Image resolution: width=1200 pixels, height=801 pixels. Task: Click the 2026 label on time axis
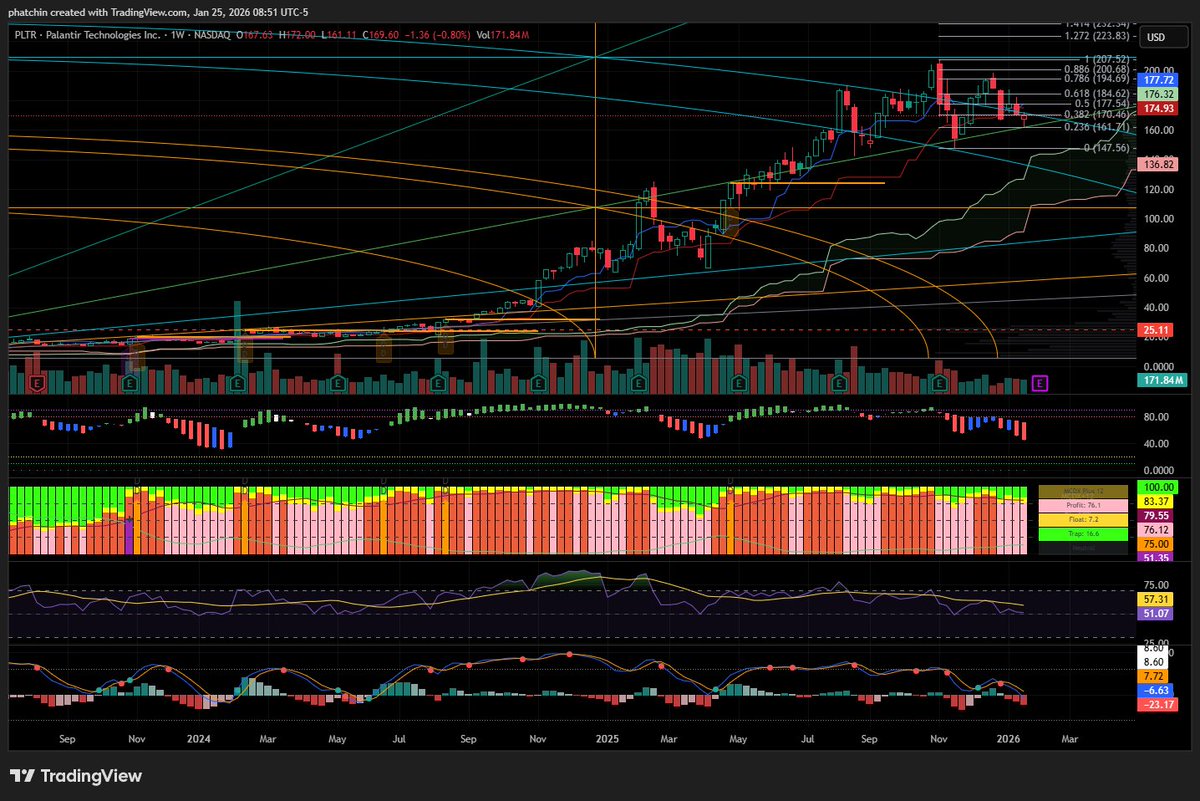click(x=1008, y=739)
